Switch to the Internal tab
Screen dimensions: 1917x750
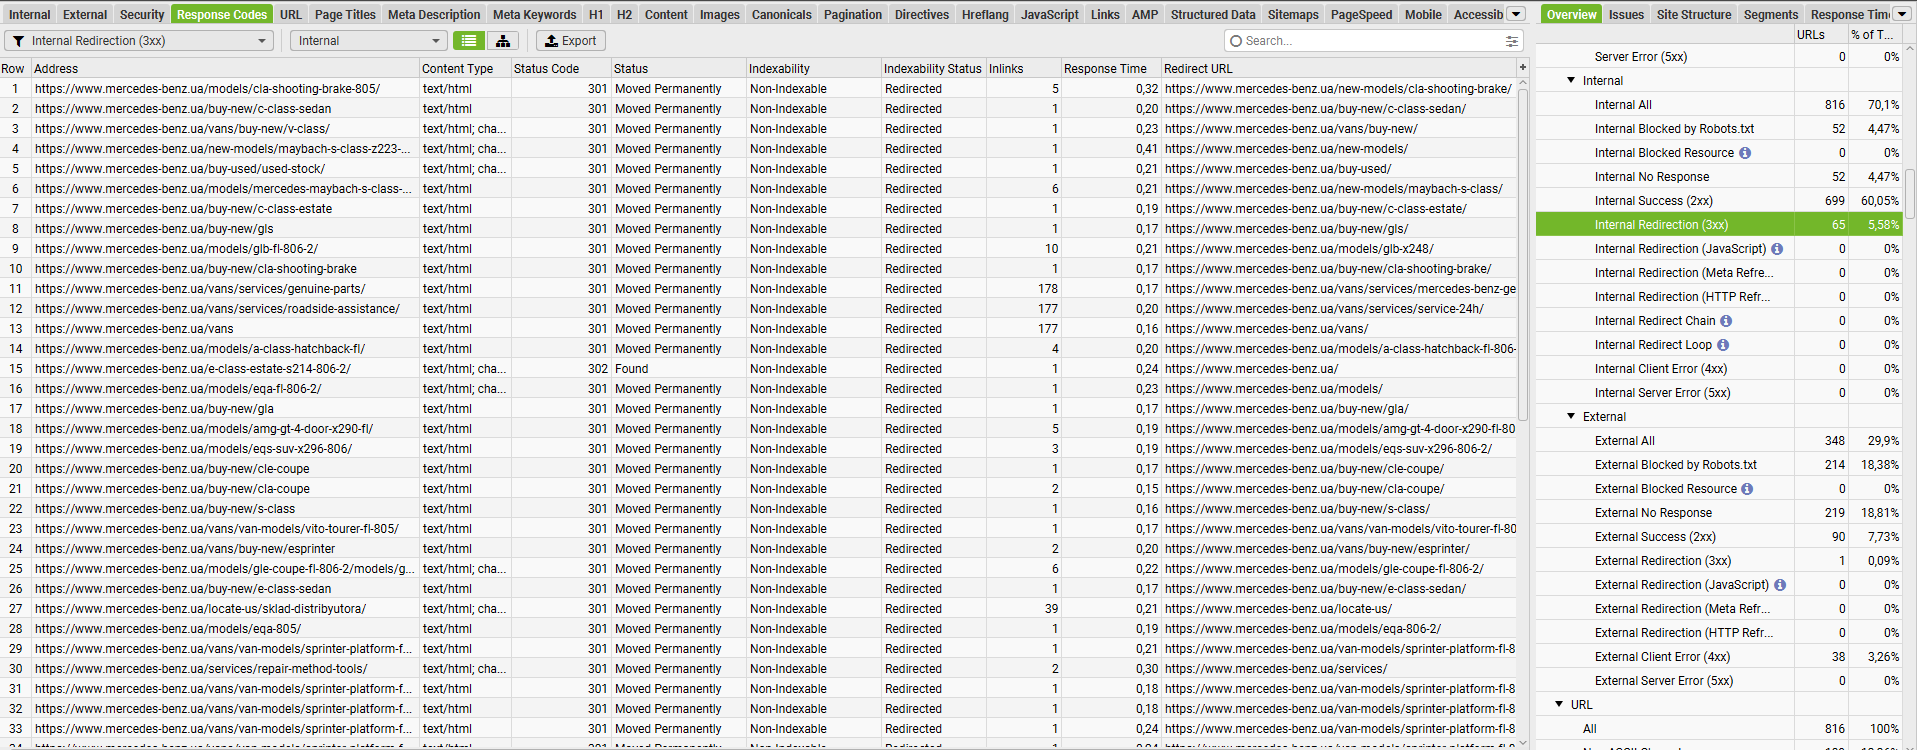[30, 14]
